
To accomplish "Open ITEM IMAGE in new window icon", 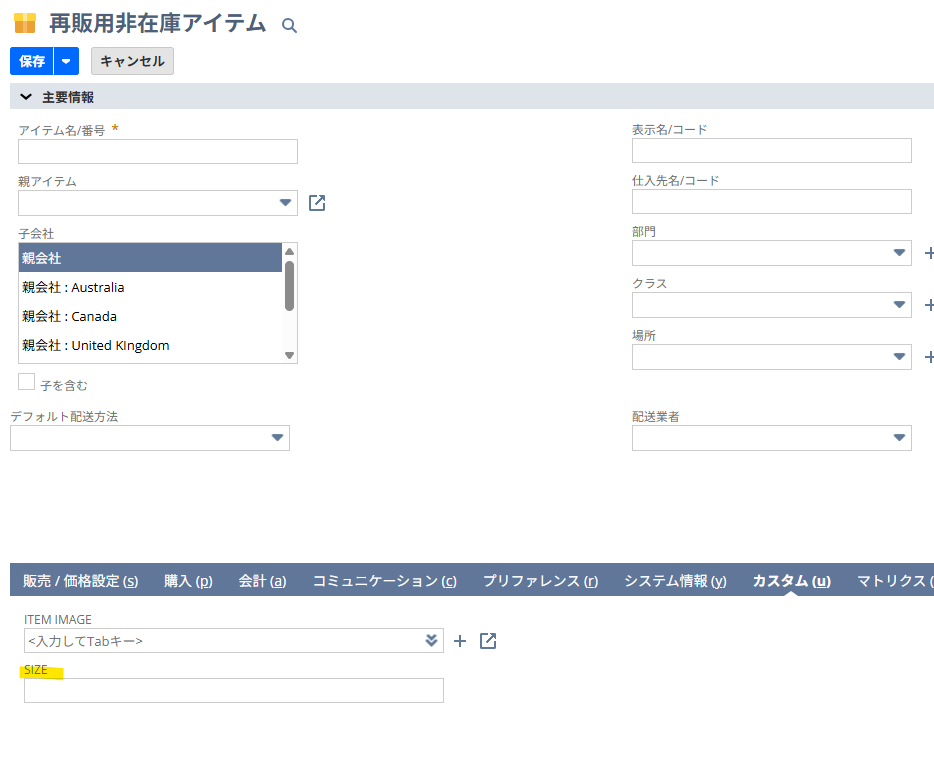I will point(488,641).
